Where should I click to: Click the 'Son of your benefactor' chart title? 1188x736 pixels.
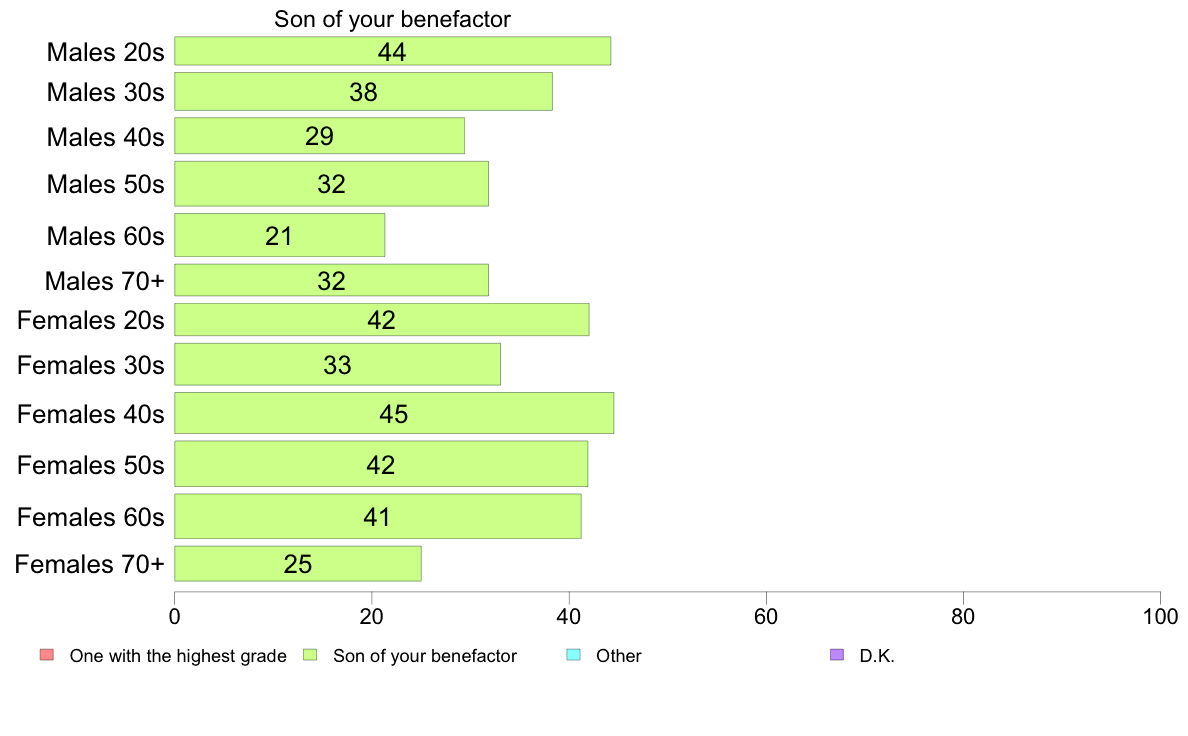(392, 19)
